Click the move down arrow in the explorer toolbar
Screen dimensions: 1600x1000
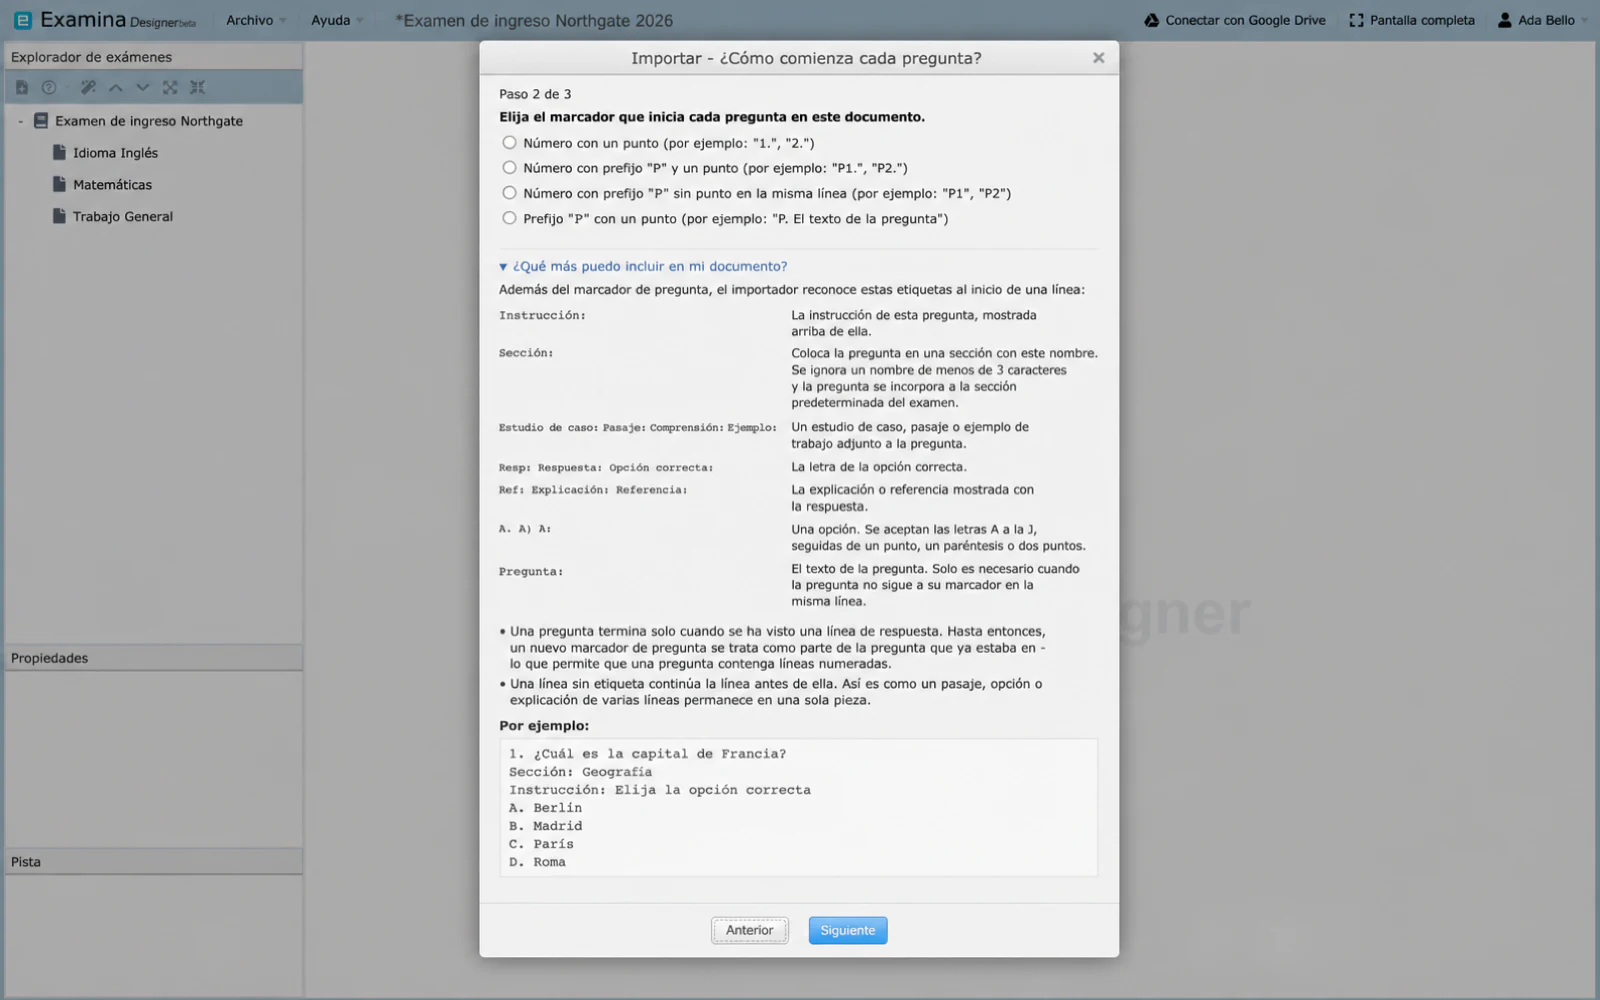coord(143,88)
